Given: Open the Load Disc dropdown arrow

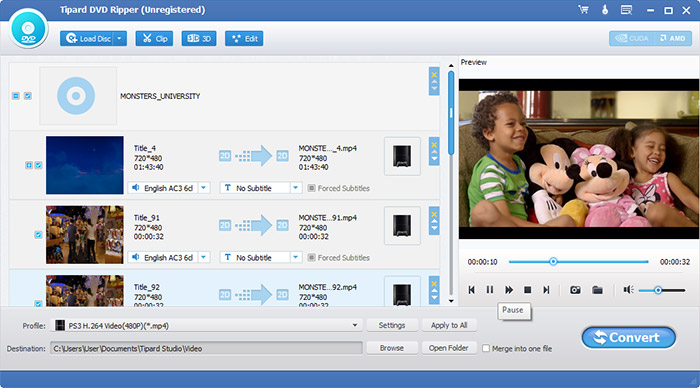Looking at the screenshot, I should [120, 39].
